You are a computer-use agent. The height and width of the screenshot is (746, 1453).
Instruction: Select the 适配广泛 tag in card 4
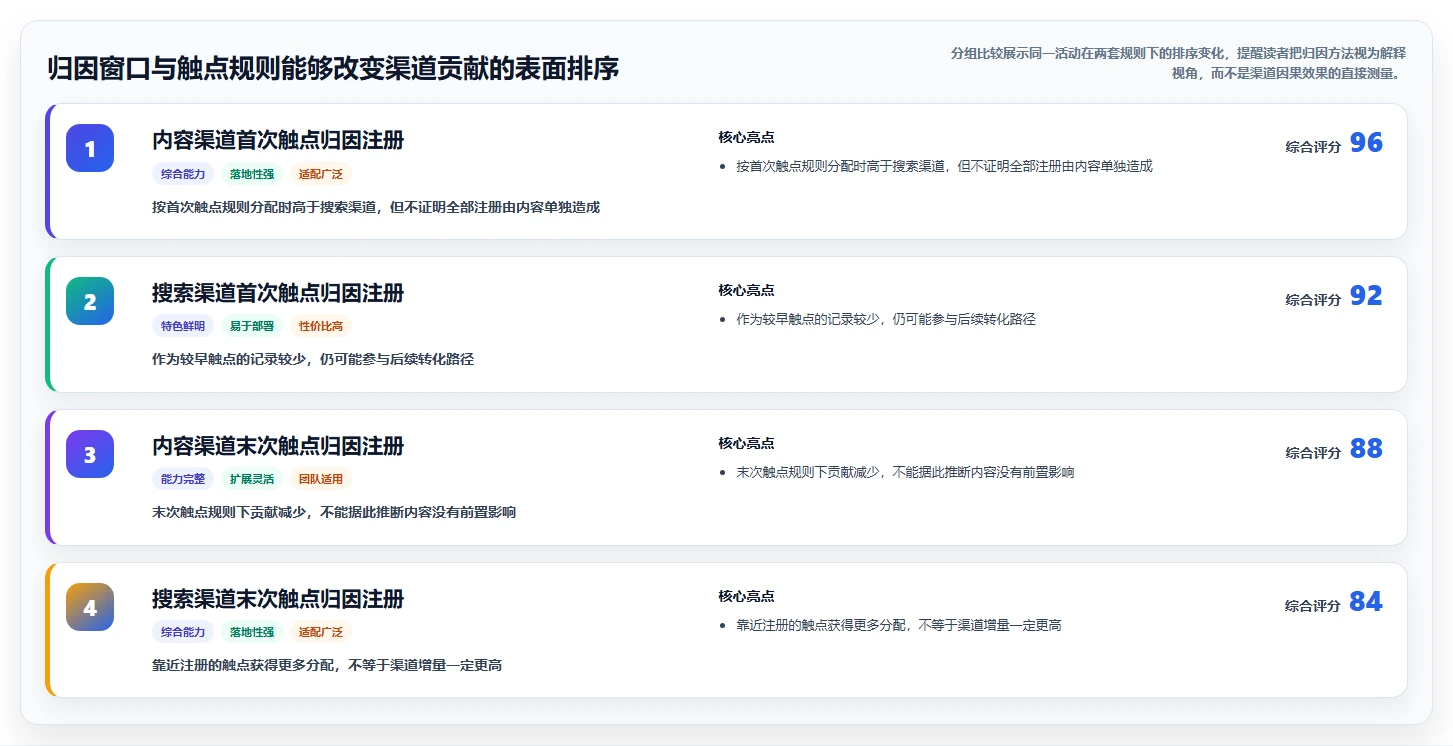pyautogui.click(x=321, y=632)
